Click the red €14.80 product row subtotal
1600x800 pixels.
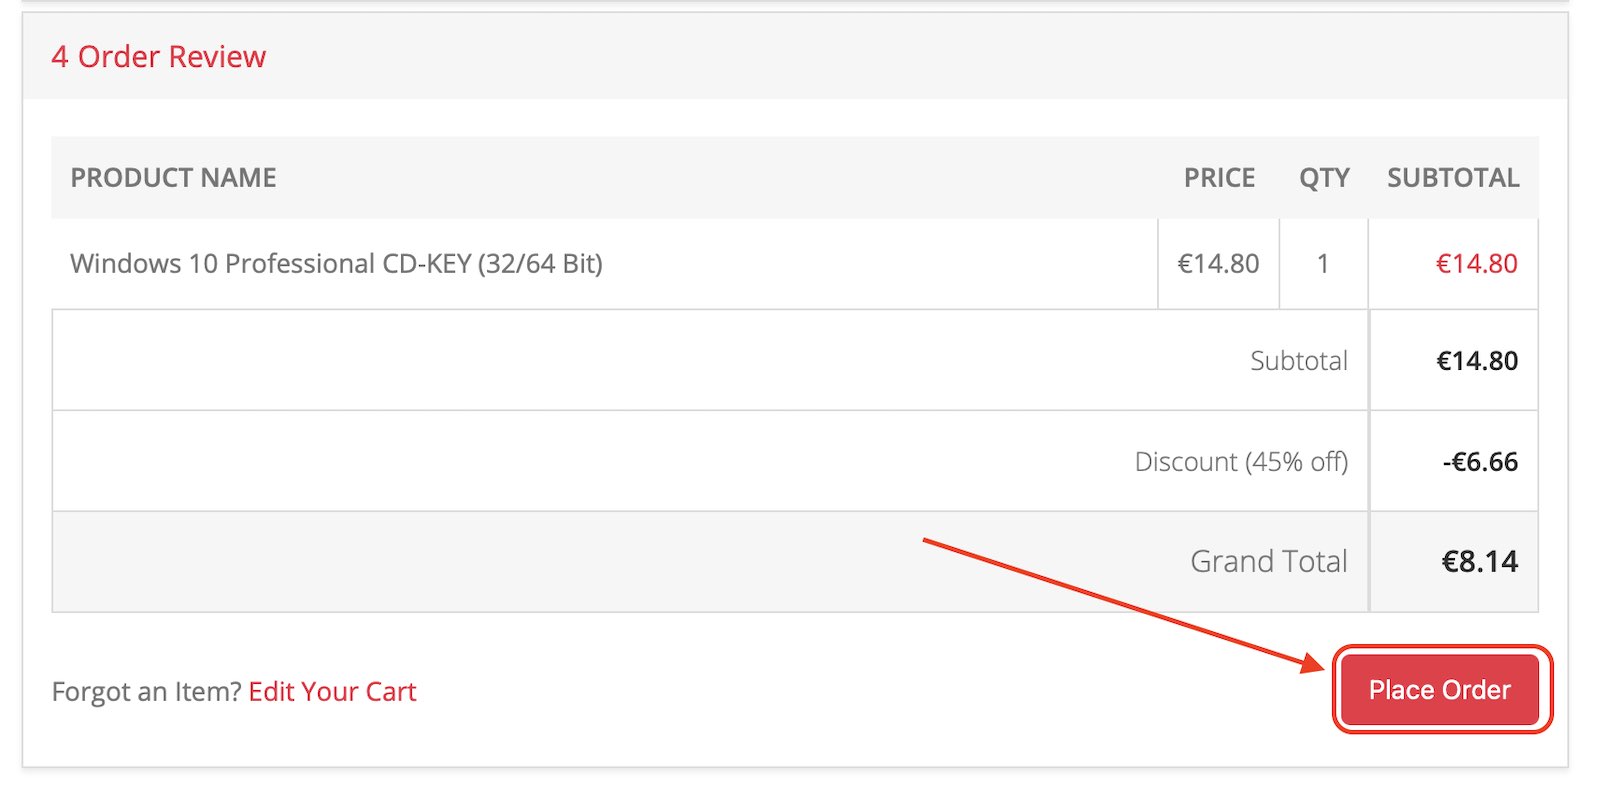coord(1476,264)
